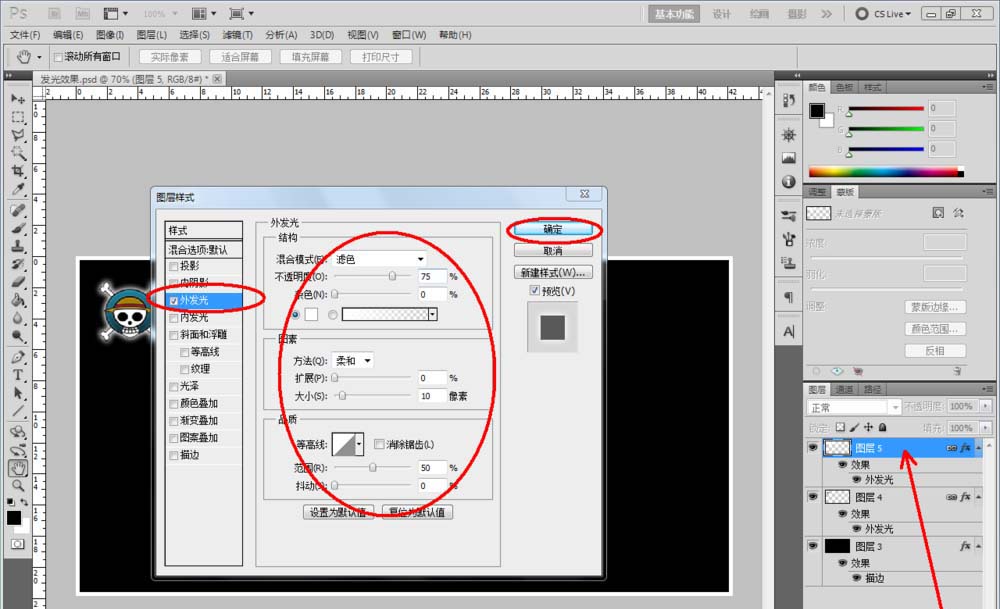Toggle the 预览 preview checkbox
The width and height of the screenshot is (1000, 609).
coord(534,291)
